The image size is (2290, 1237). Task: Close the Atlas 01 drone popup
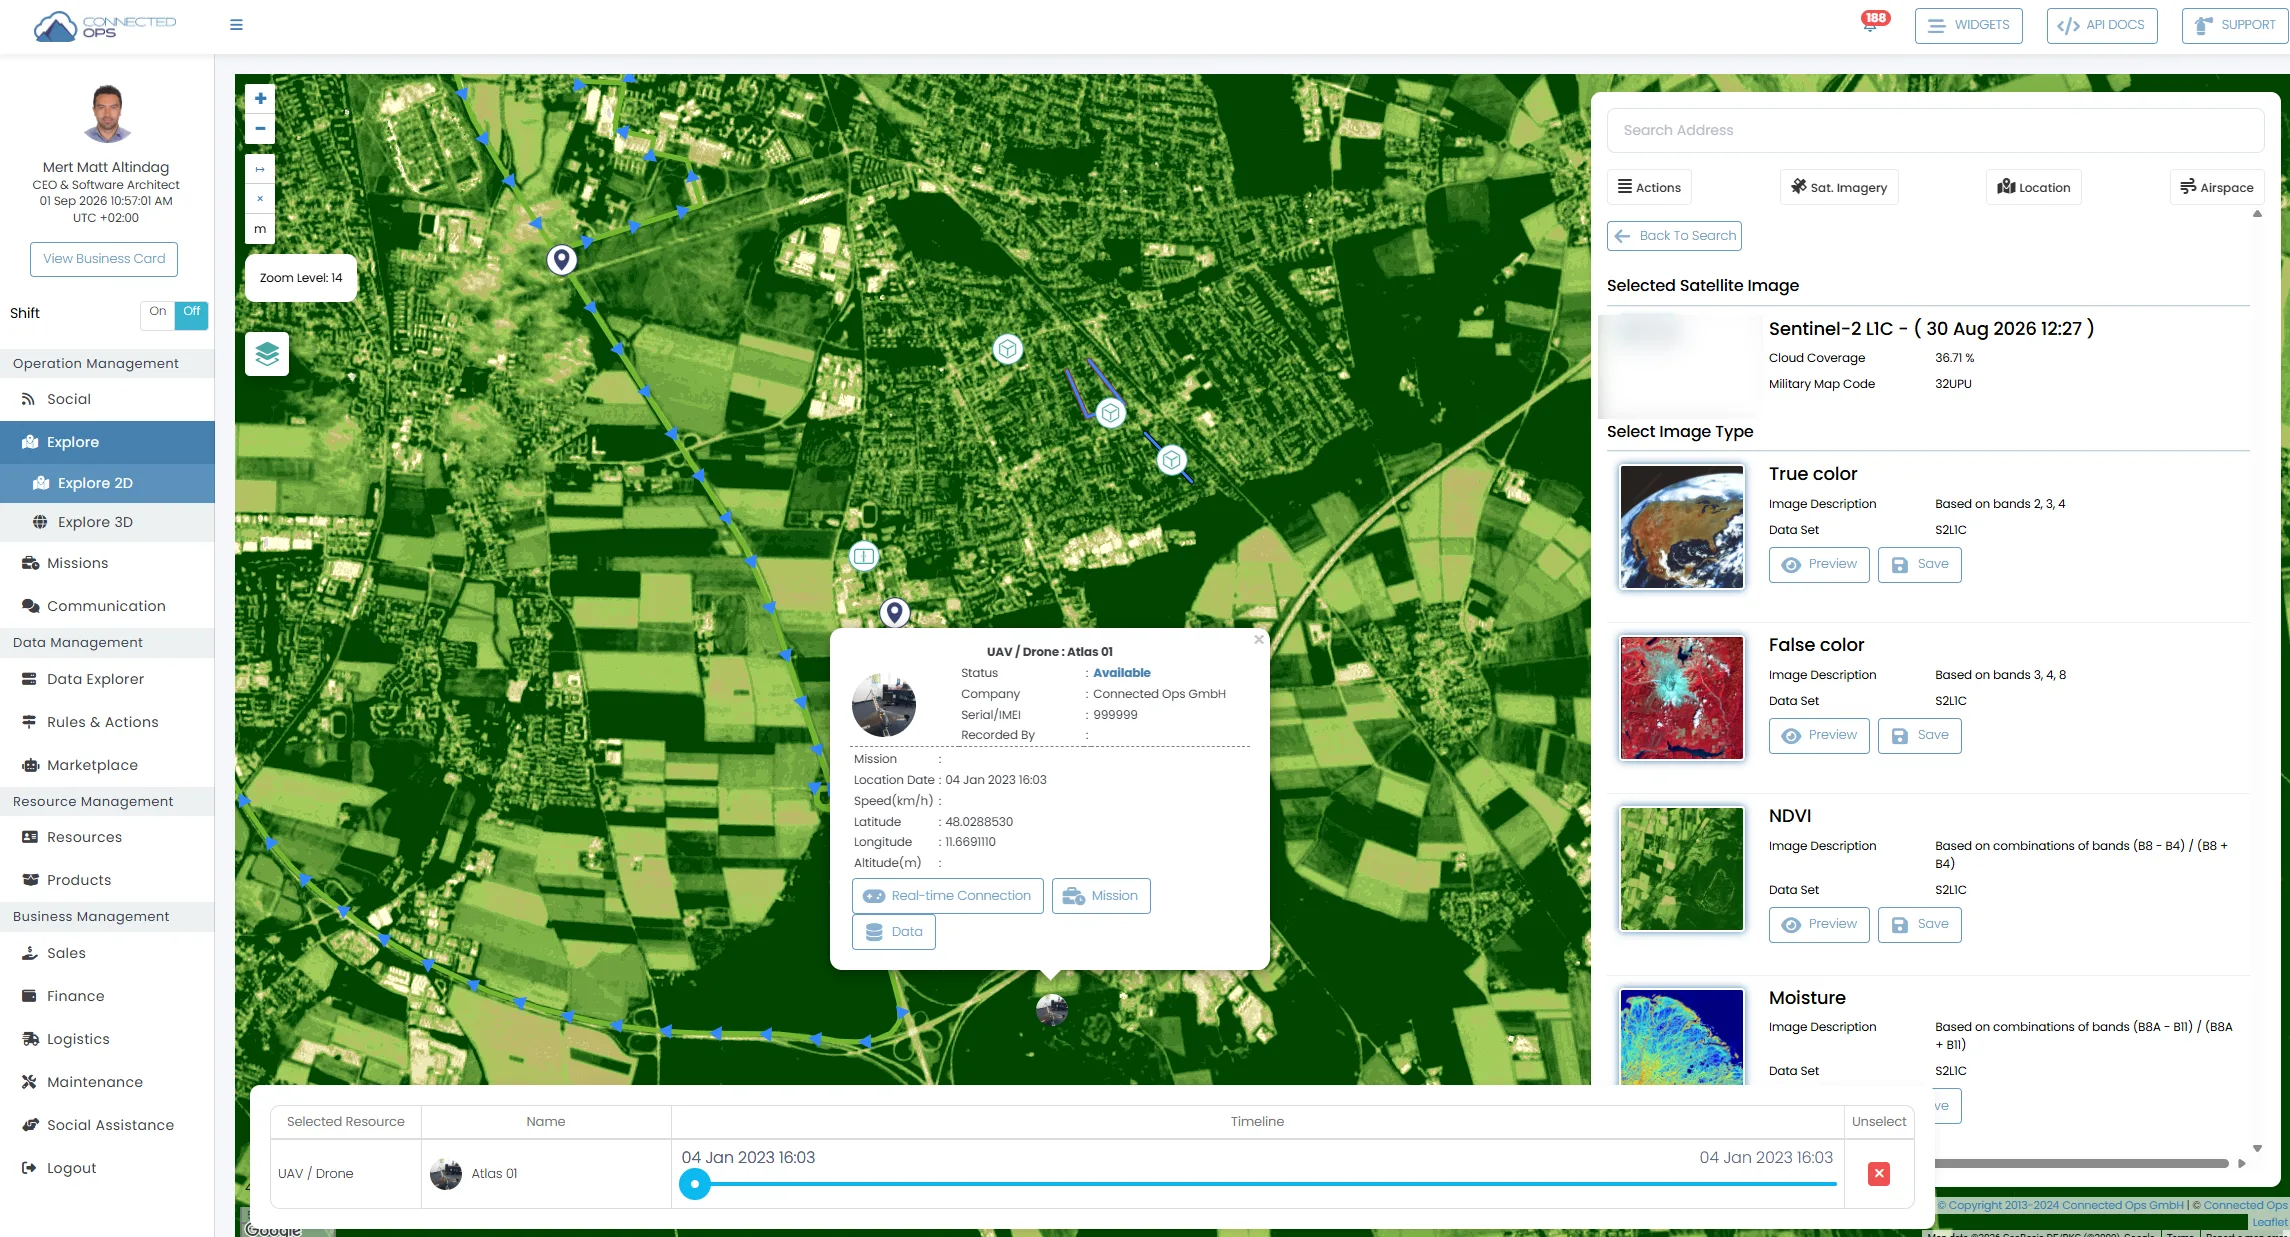click(1259, 639)
